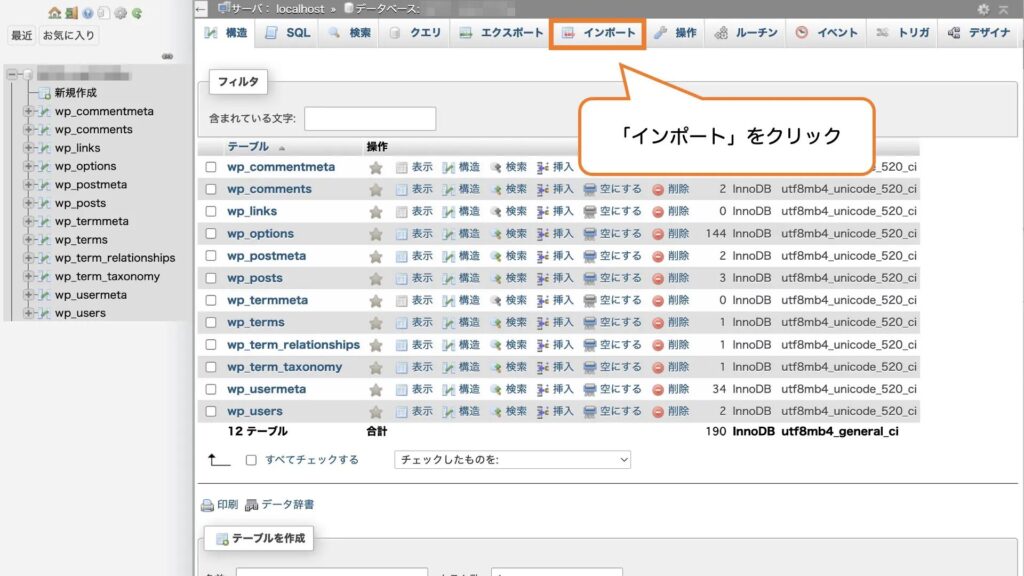This screenshot has height=576, width=1024.
Task: Check the wp_options row checkbox
Action: click(211, 234)
